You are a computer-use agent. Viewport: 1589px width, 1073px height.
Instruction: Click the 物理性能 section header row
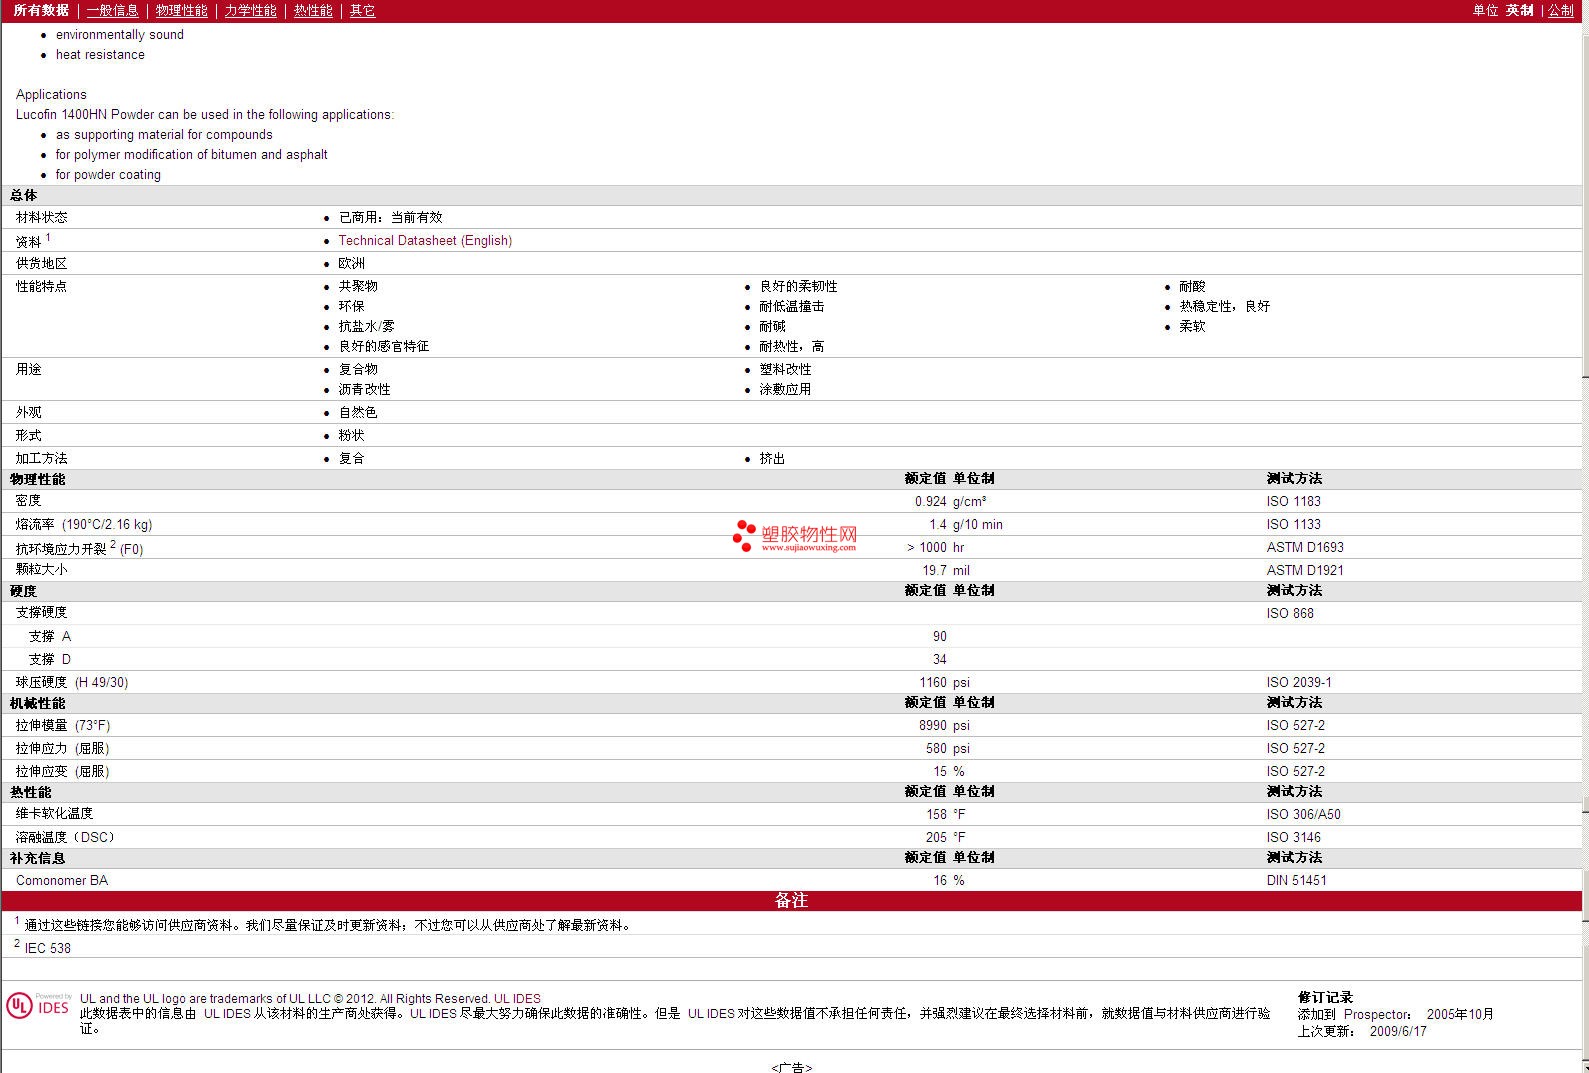(400, 479)
